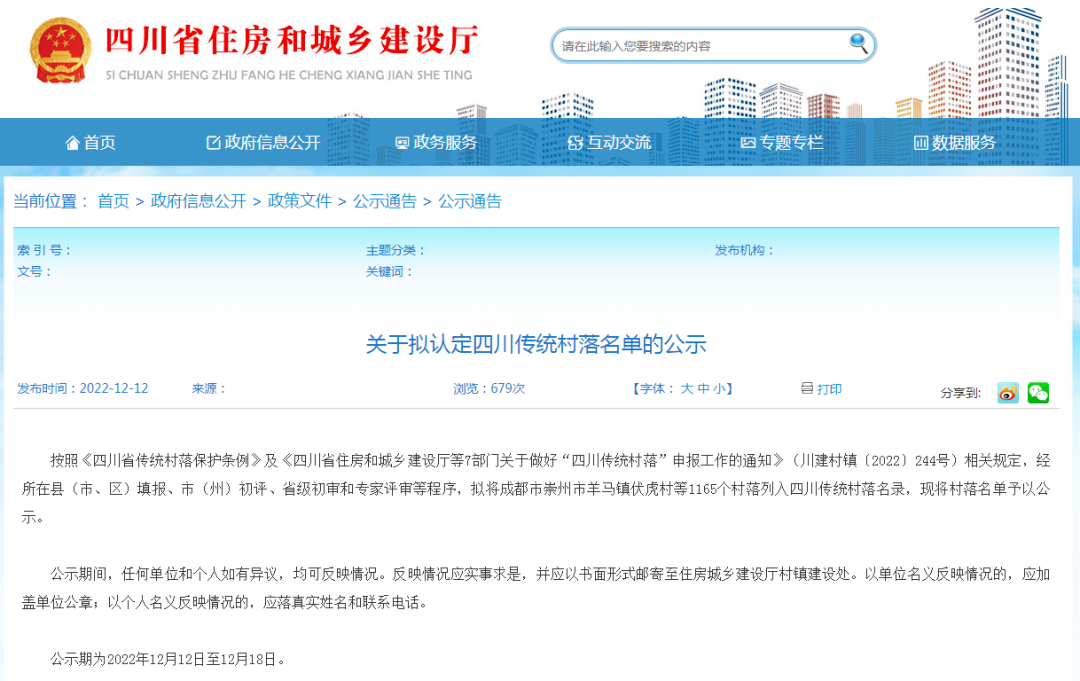
Task: Click the exchange icon beside 互动交流
Action: tap(574, 142)
